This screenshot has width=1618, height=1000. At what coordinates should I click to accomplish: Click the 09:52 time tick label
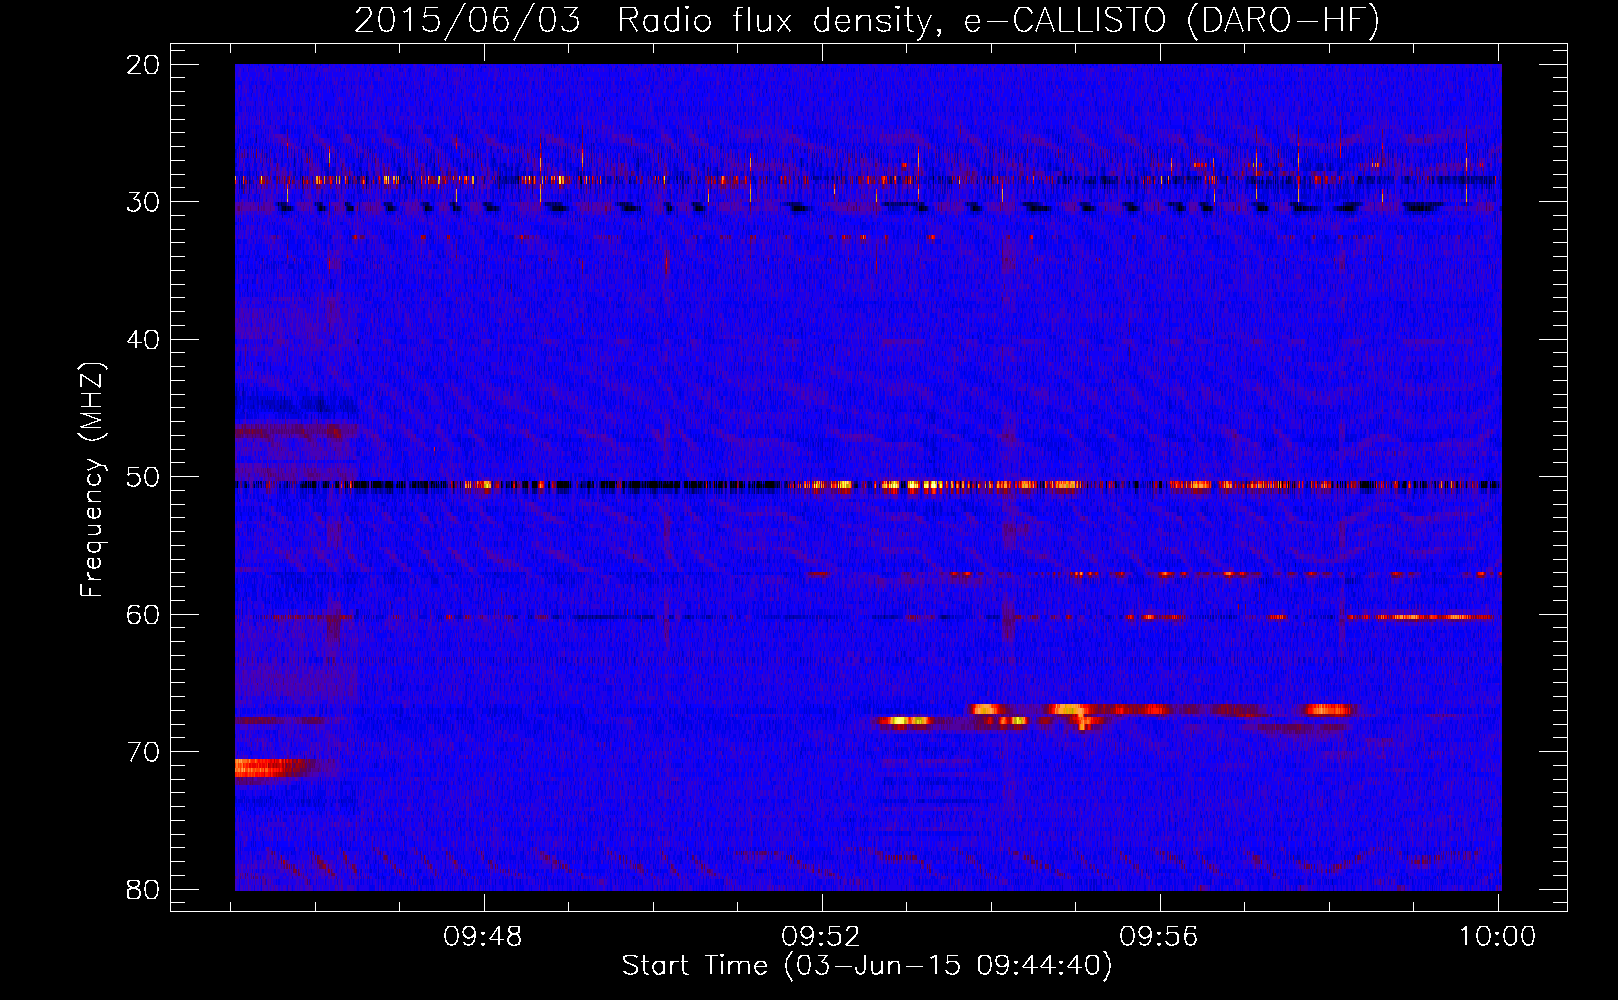point(821,937)
